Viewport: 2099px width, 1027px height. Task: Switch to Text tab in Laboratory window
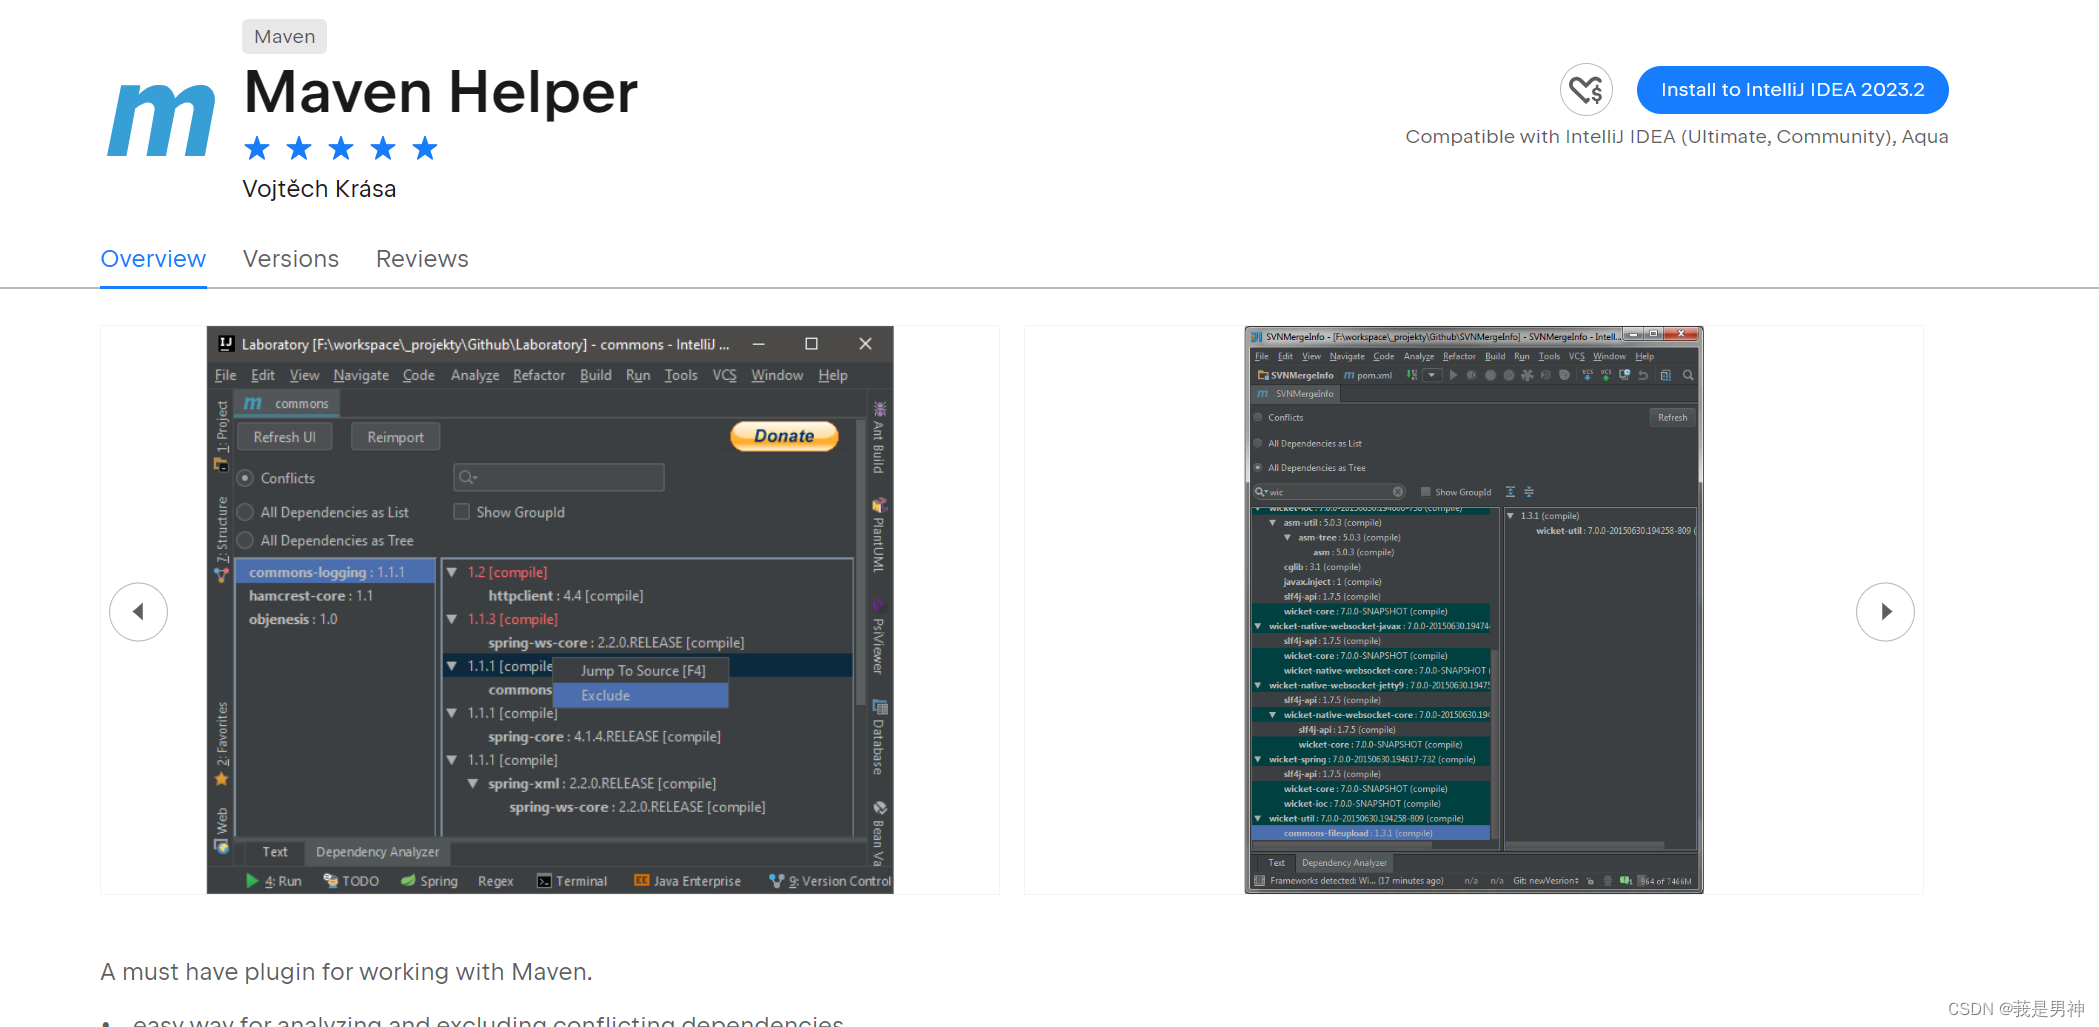[274, 852]
